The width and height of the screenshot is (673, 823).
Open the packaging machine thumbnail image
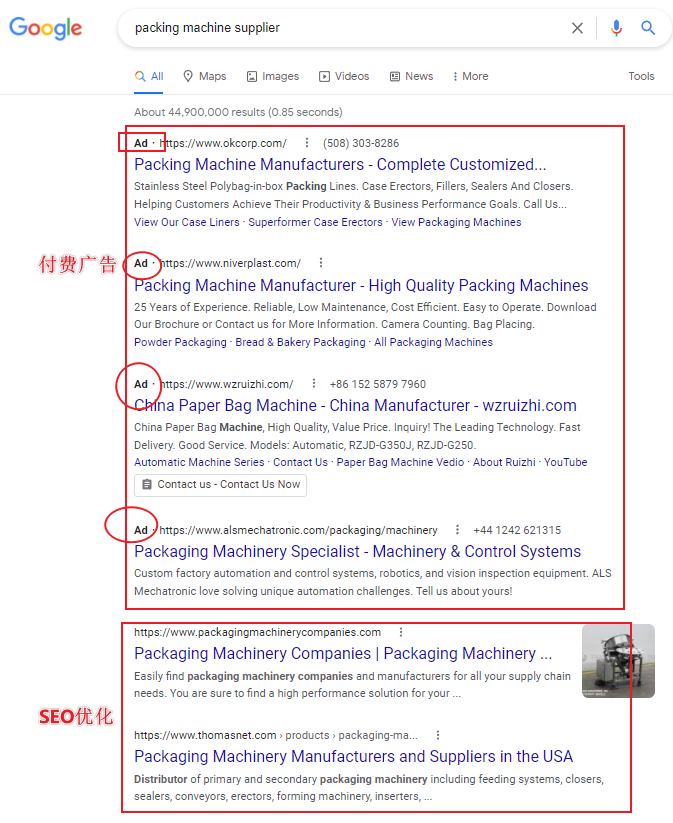[x=618, y=661]
